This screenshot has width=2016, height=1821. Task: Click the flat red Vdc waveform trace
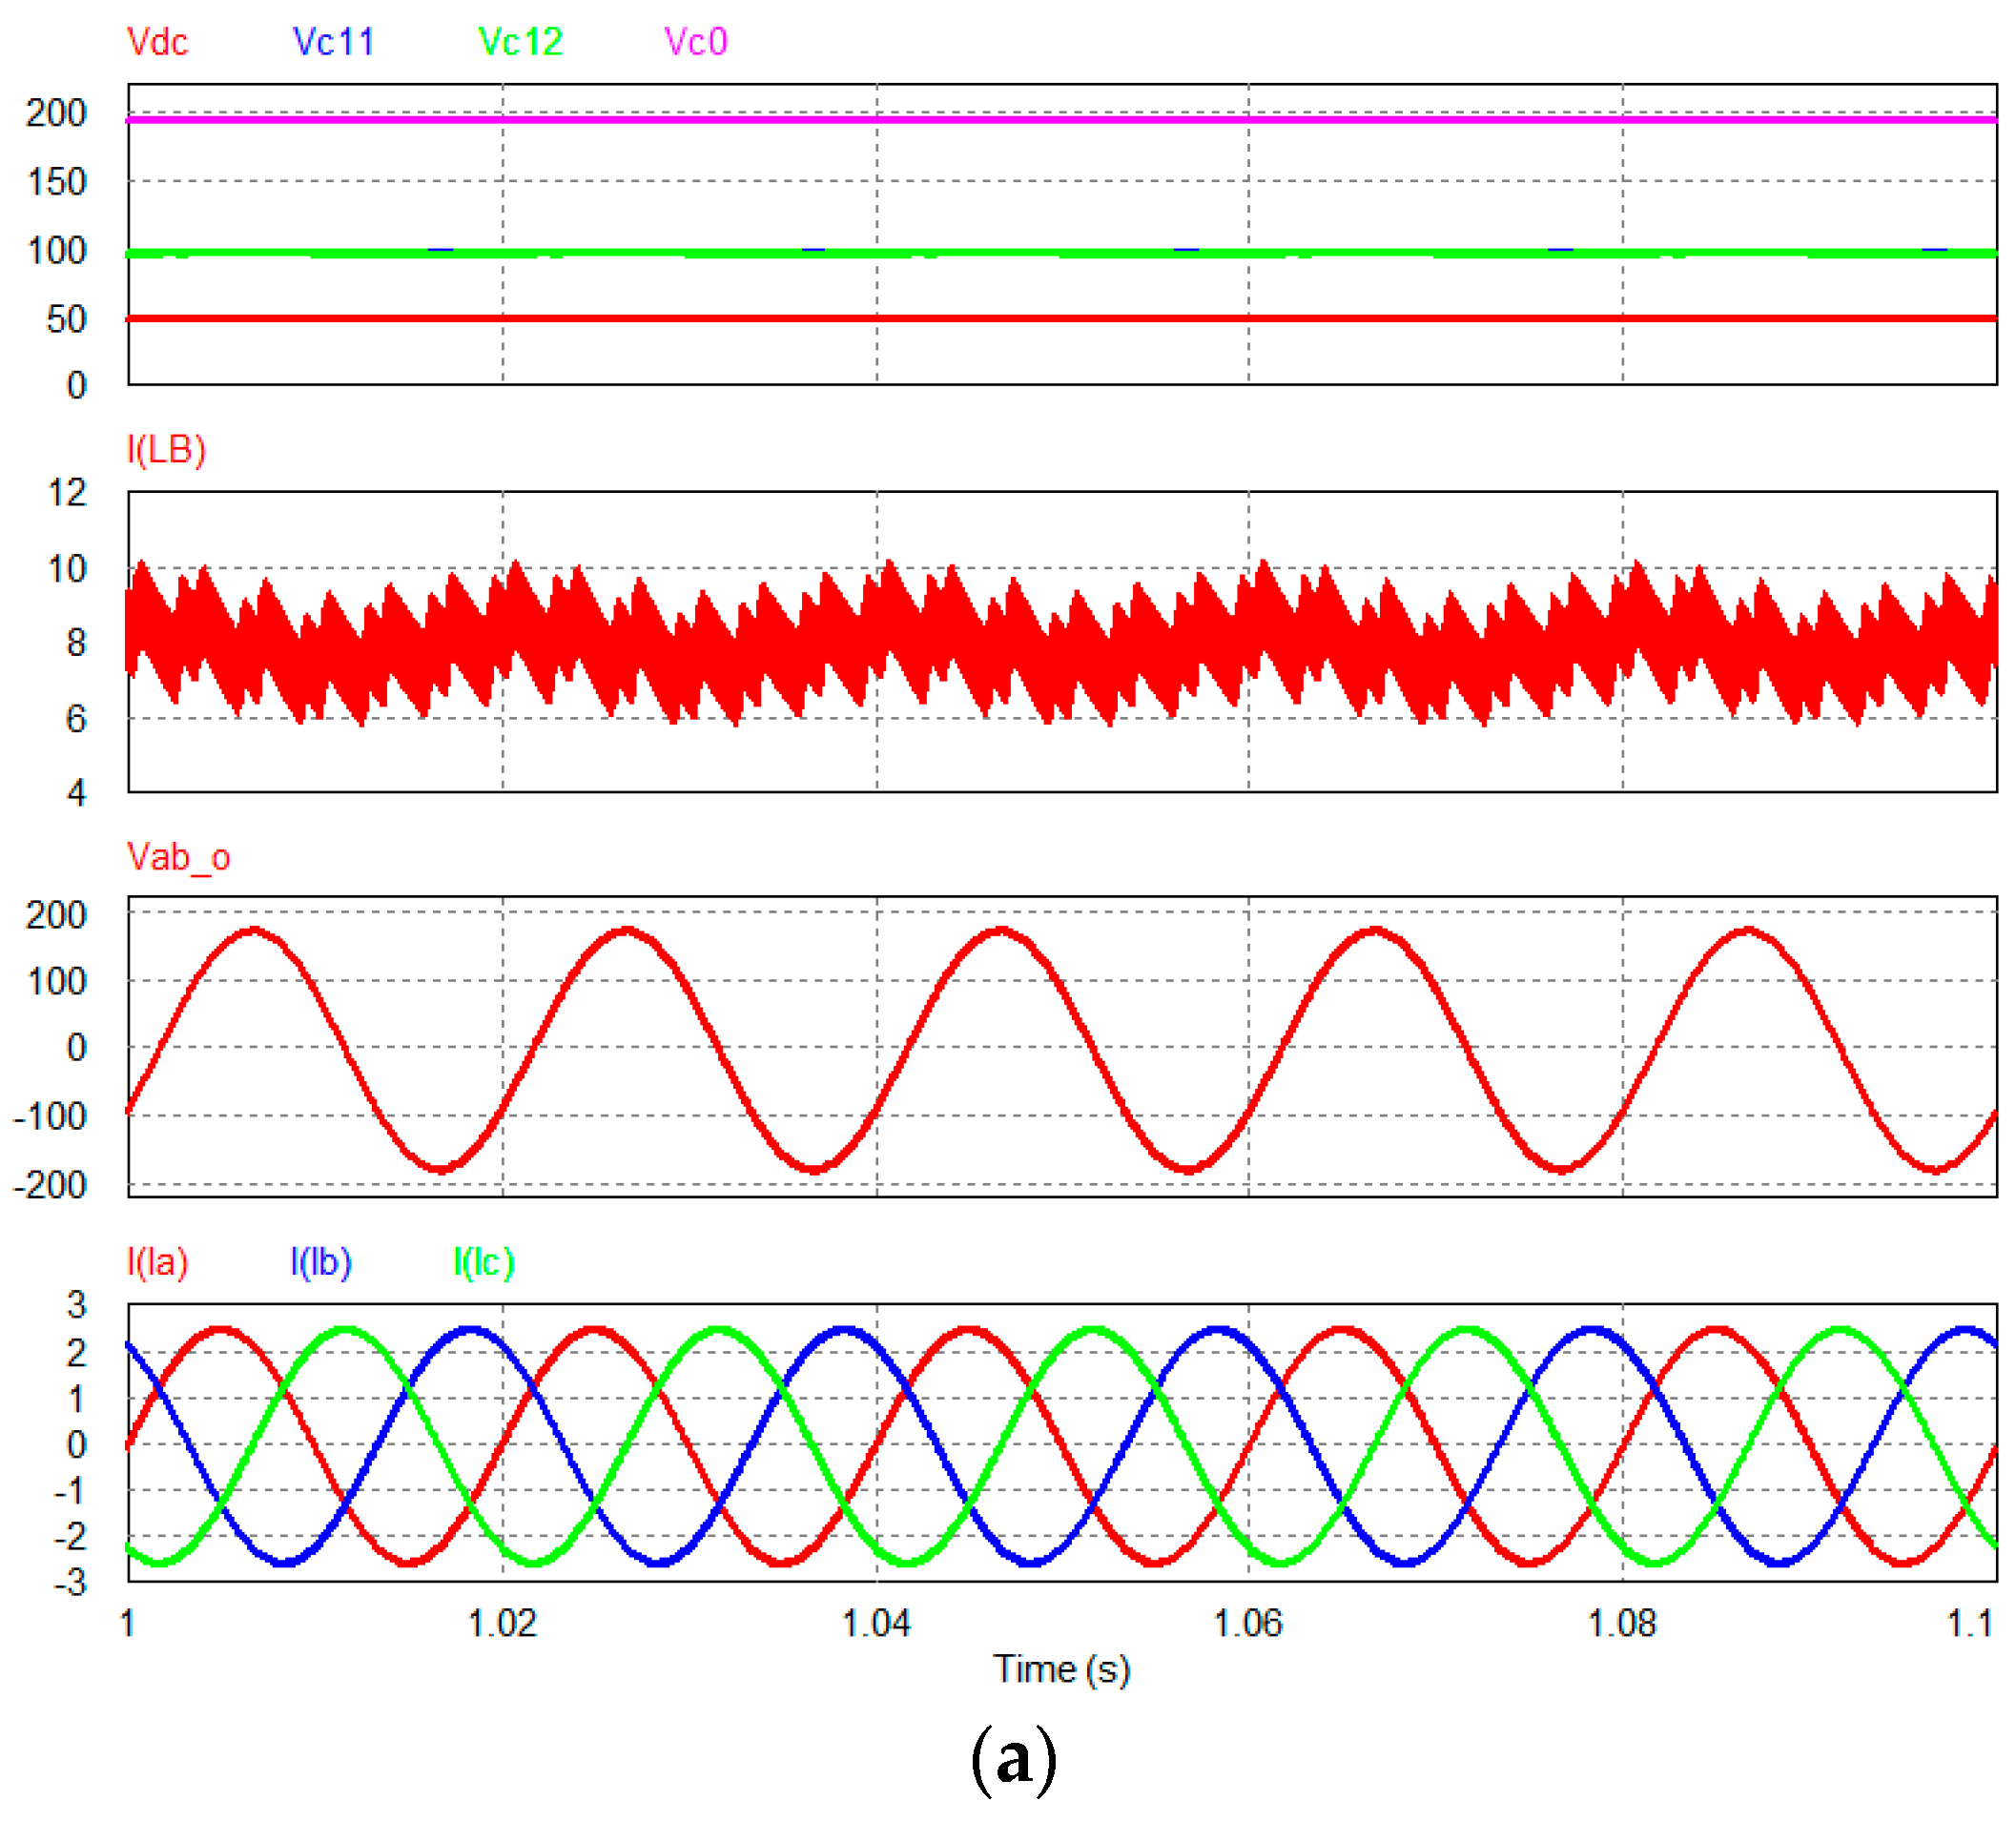pyautogui.click(x=1061, y=318)
